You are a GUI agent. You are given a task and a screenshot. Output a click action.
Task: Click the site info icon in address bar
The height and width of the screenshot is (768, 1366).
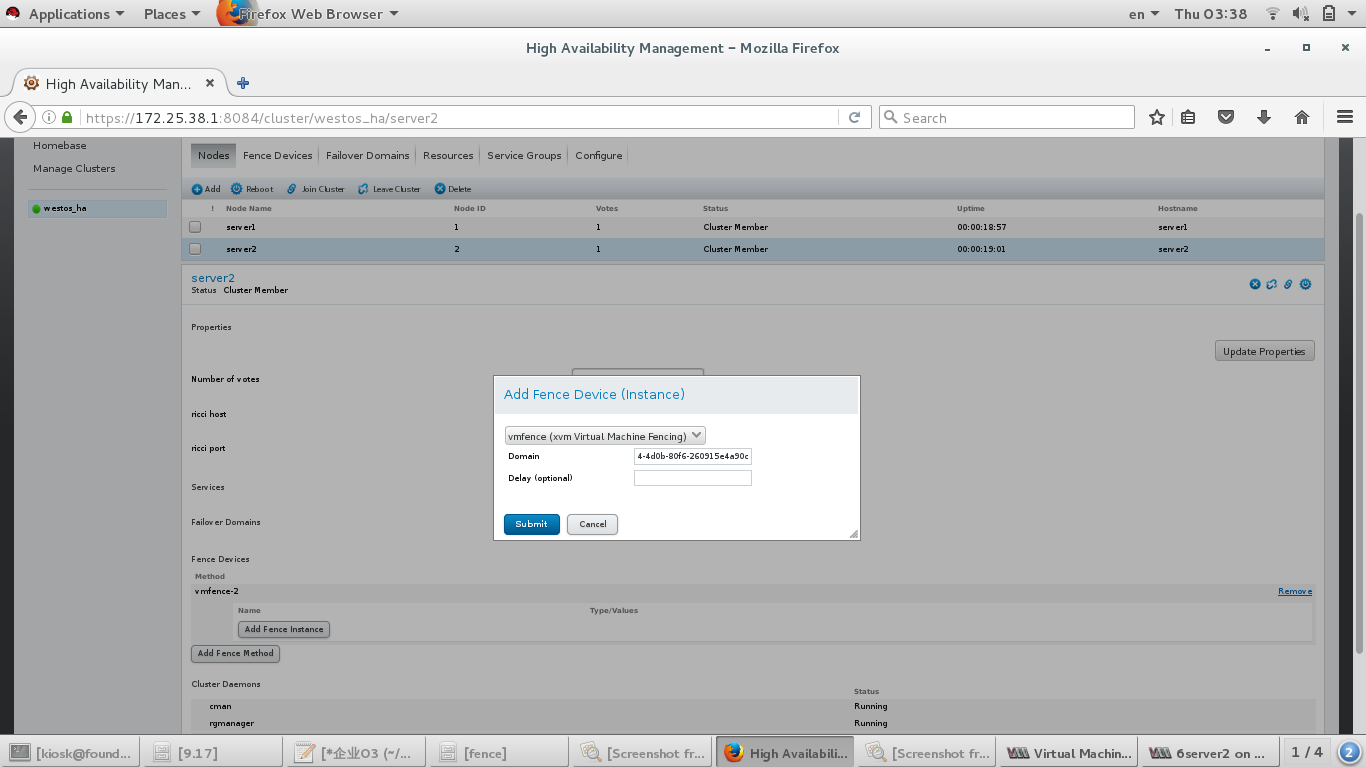click(49, 117)
